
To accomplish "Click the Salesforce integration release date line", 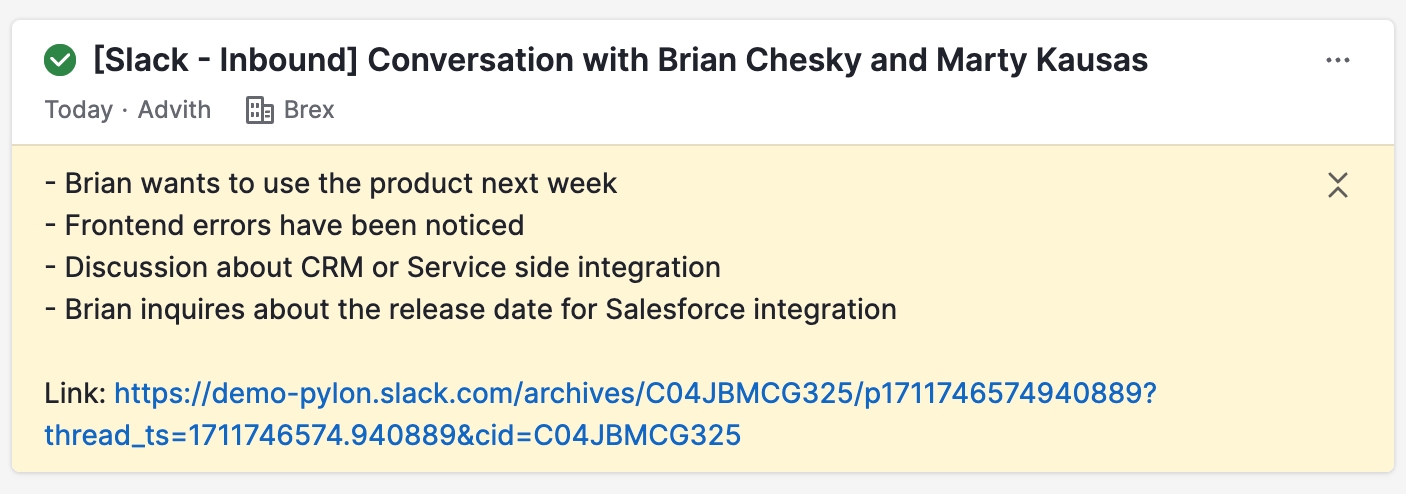I will [x=470, y=310].
